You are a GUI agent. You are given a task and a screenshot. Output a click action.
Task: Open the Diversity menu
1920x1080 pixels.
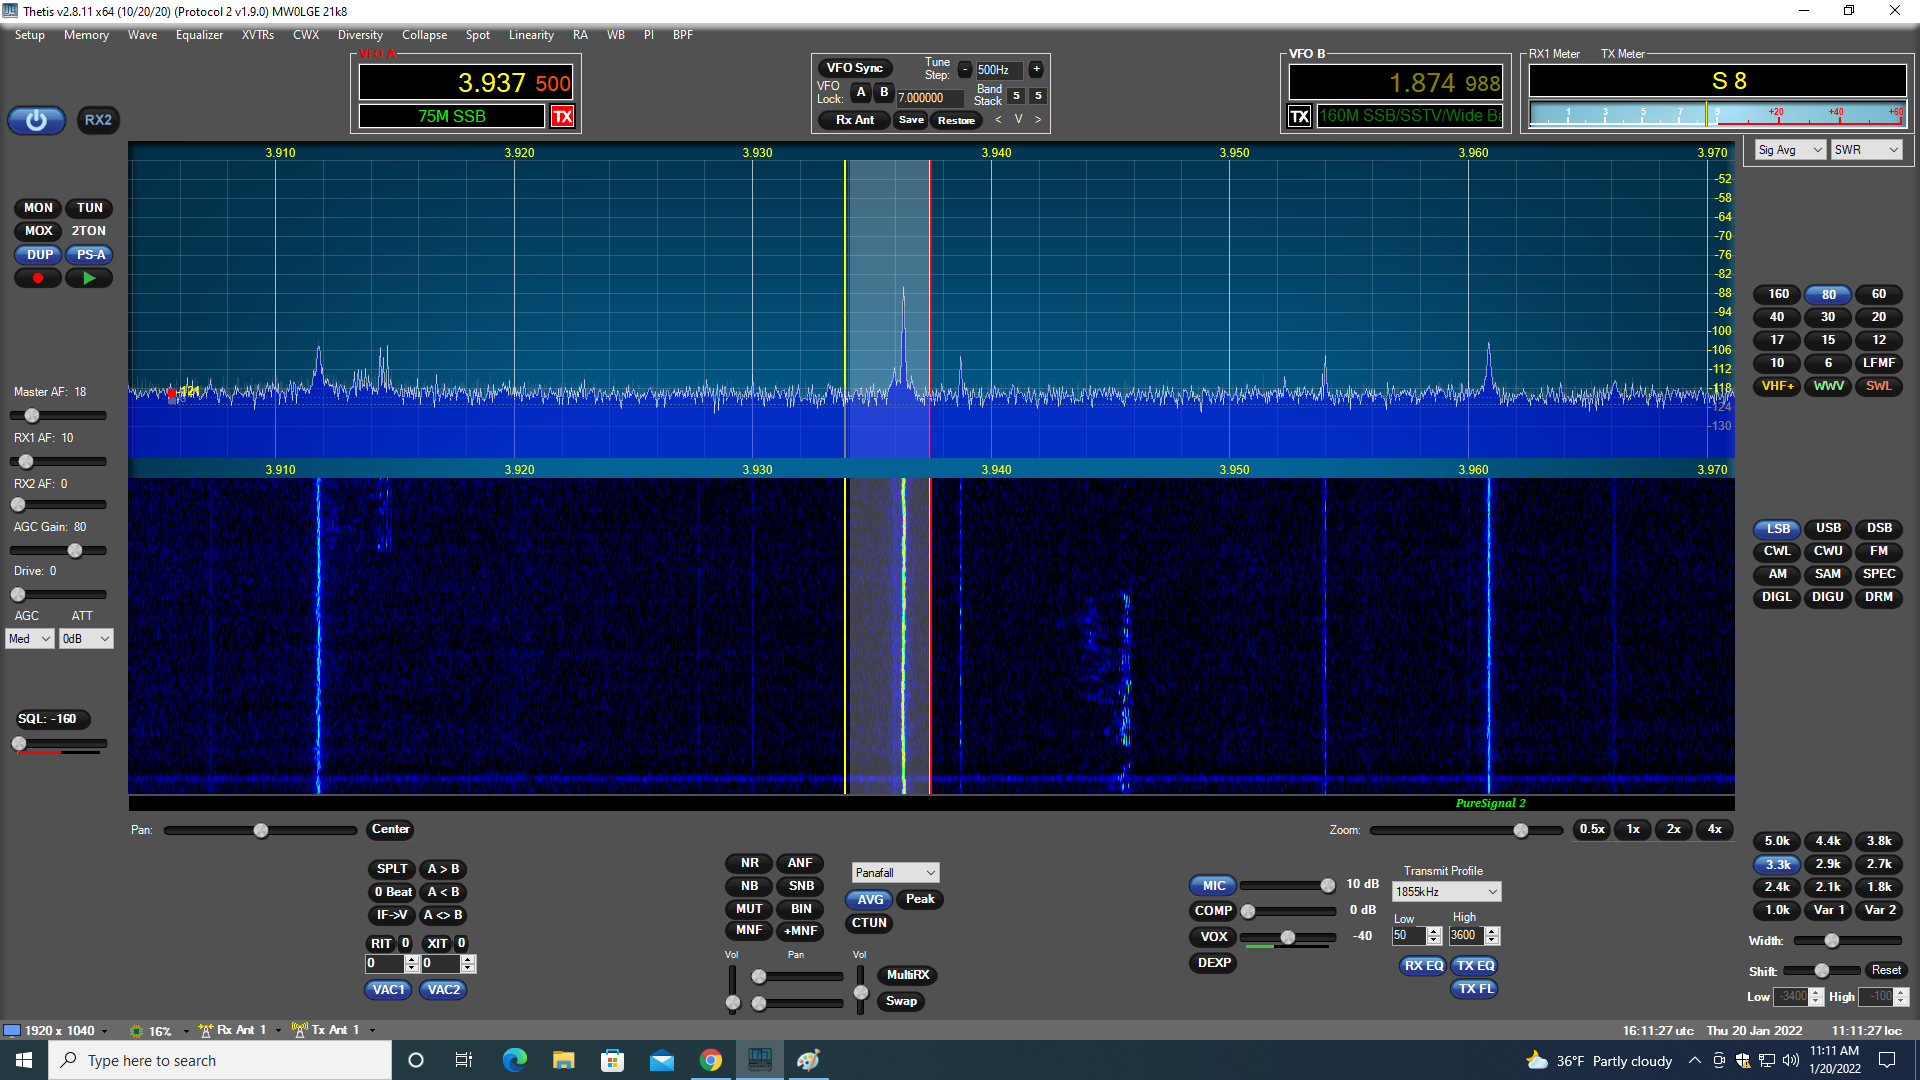click(360, 35)
